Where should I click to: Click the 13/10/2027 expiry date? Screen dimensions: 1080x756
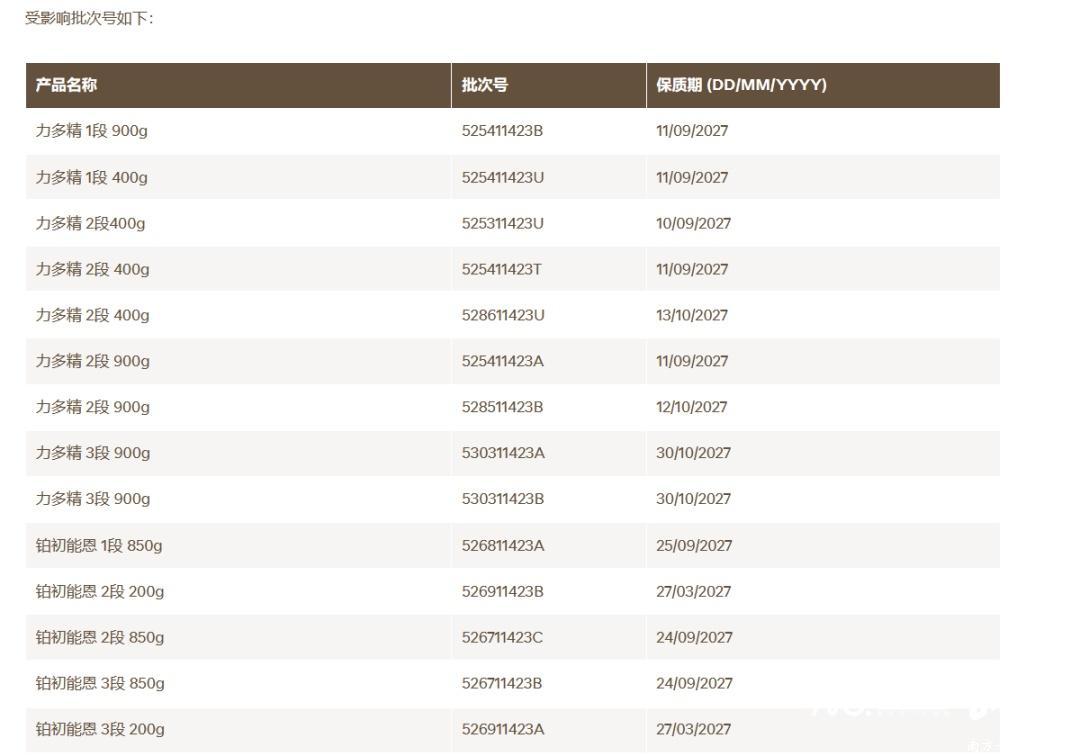(692, 315)
